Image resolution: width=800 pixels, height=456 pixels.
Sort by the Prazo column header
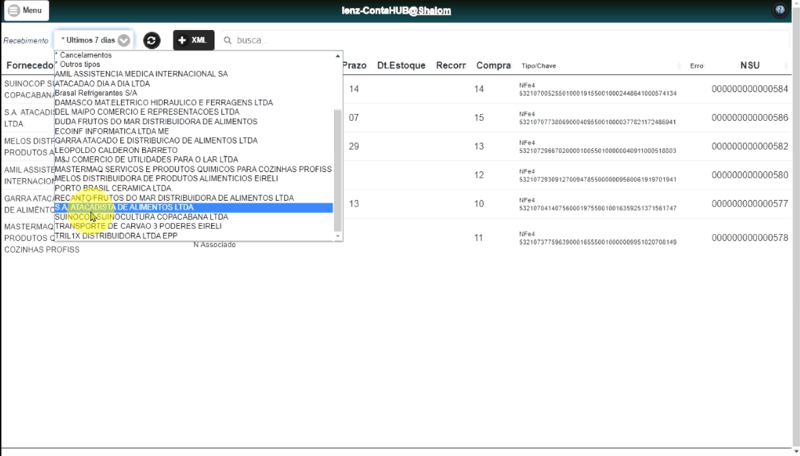[x=355, y=65]
